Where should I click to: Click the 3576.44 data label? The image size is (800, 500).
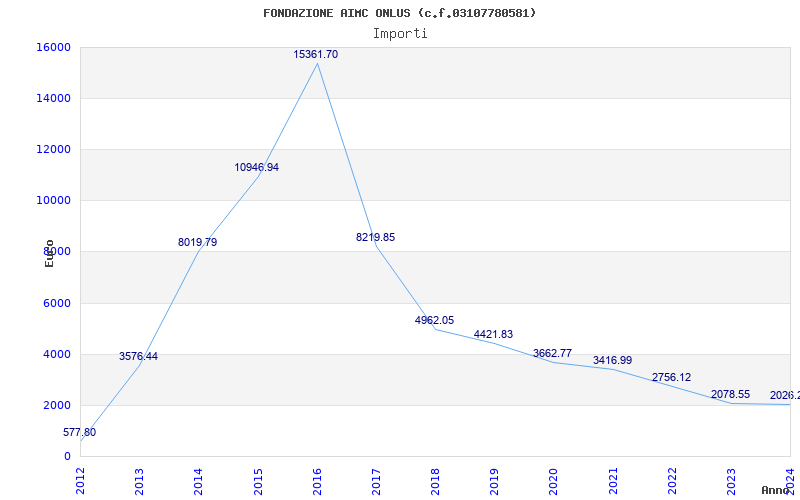click(138, 357)
